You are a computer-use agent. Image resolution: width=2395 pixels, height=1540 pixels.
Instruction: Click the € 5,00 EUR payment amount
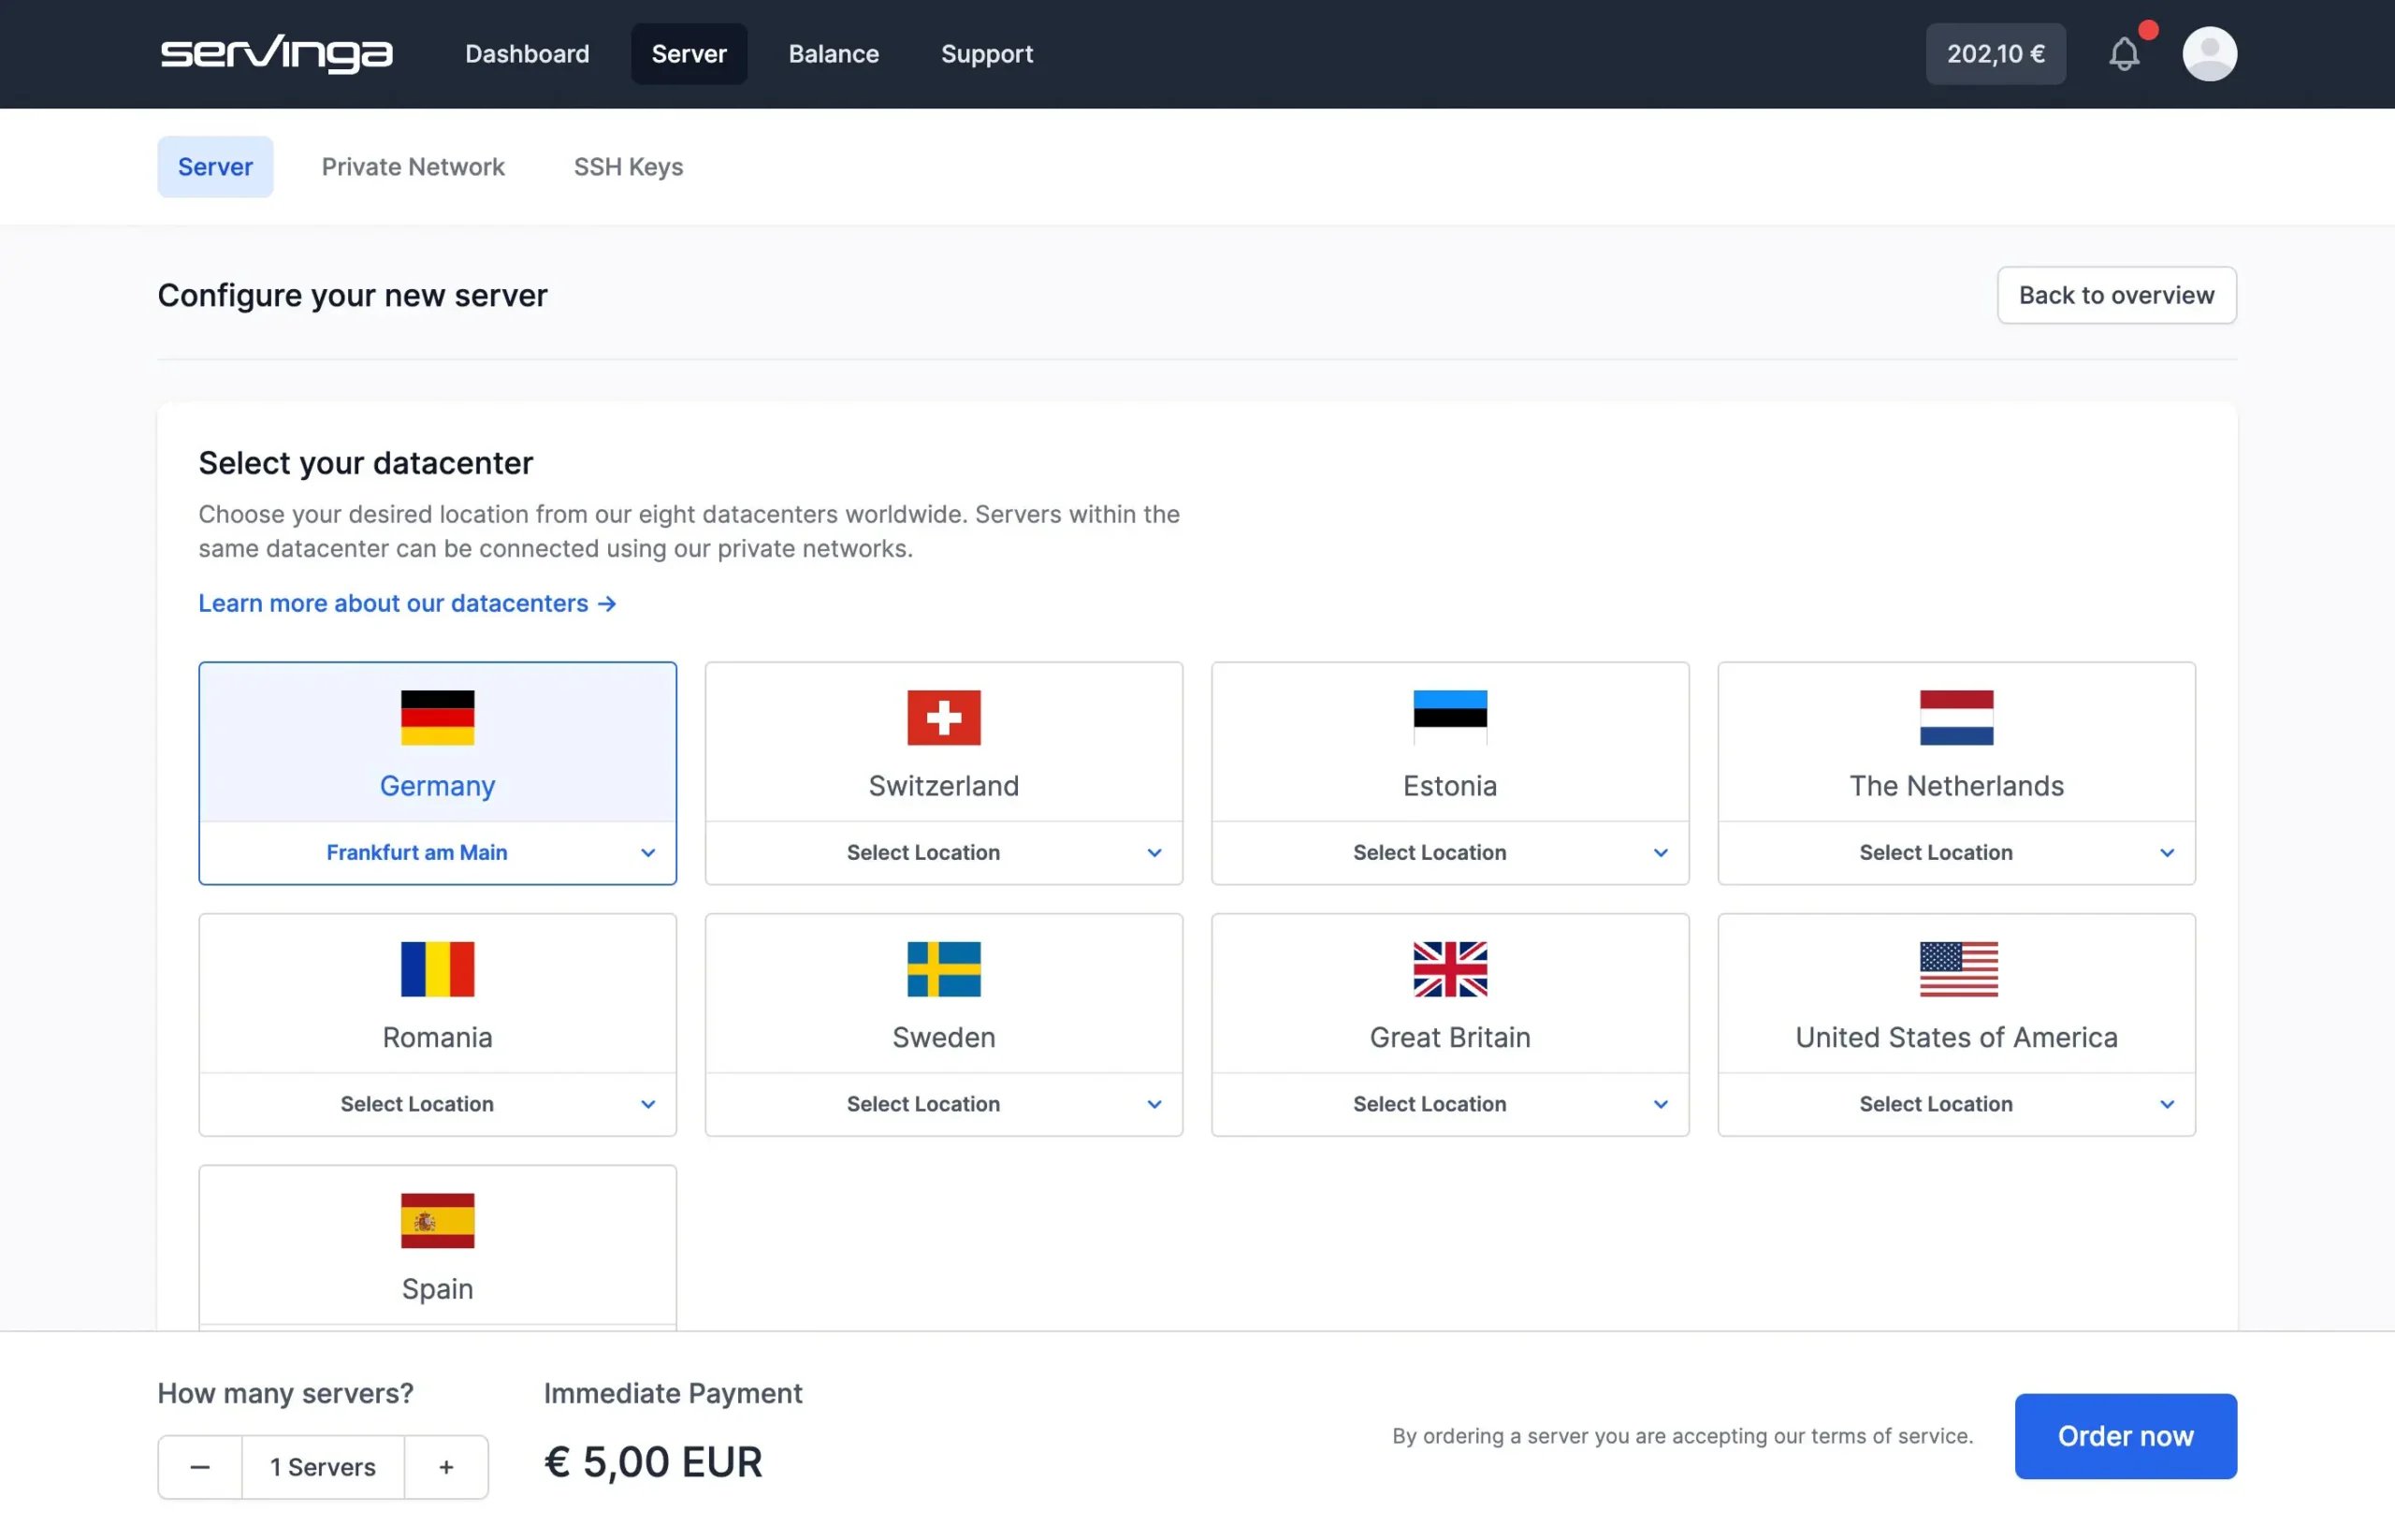tap(653, 1462)
